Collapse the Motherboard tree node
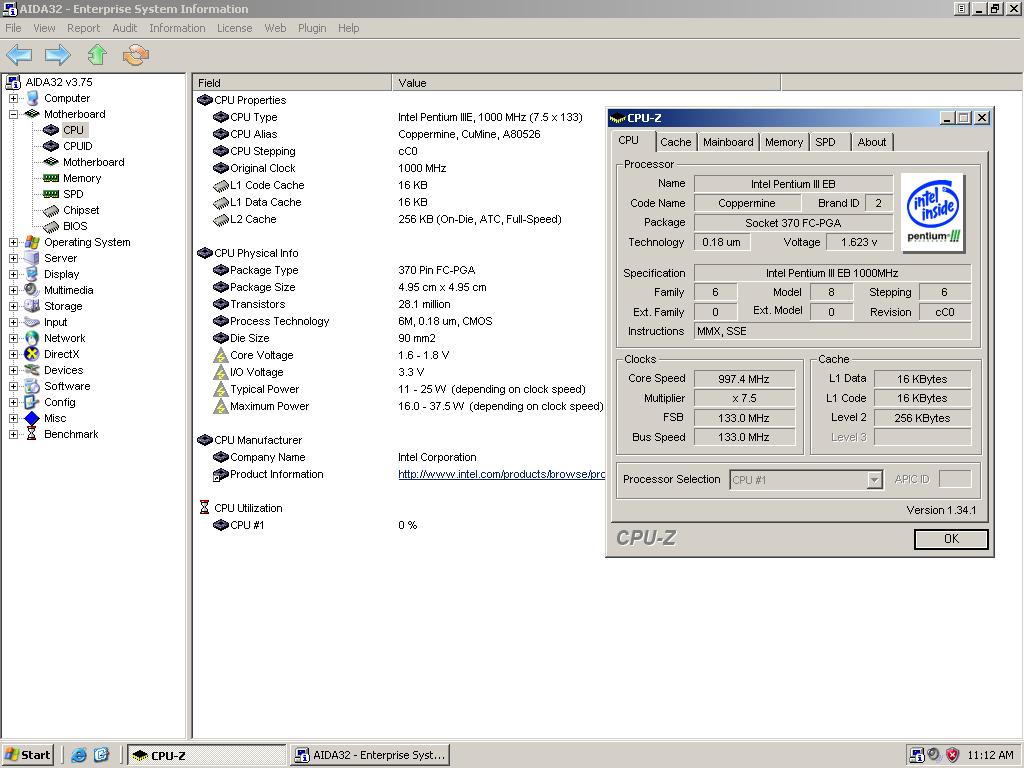 [13, 114]
